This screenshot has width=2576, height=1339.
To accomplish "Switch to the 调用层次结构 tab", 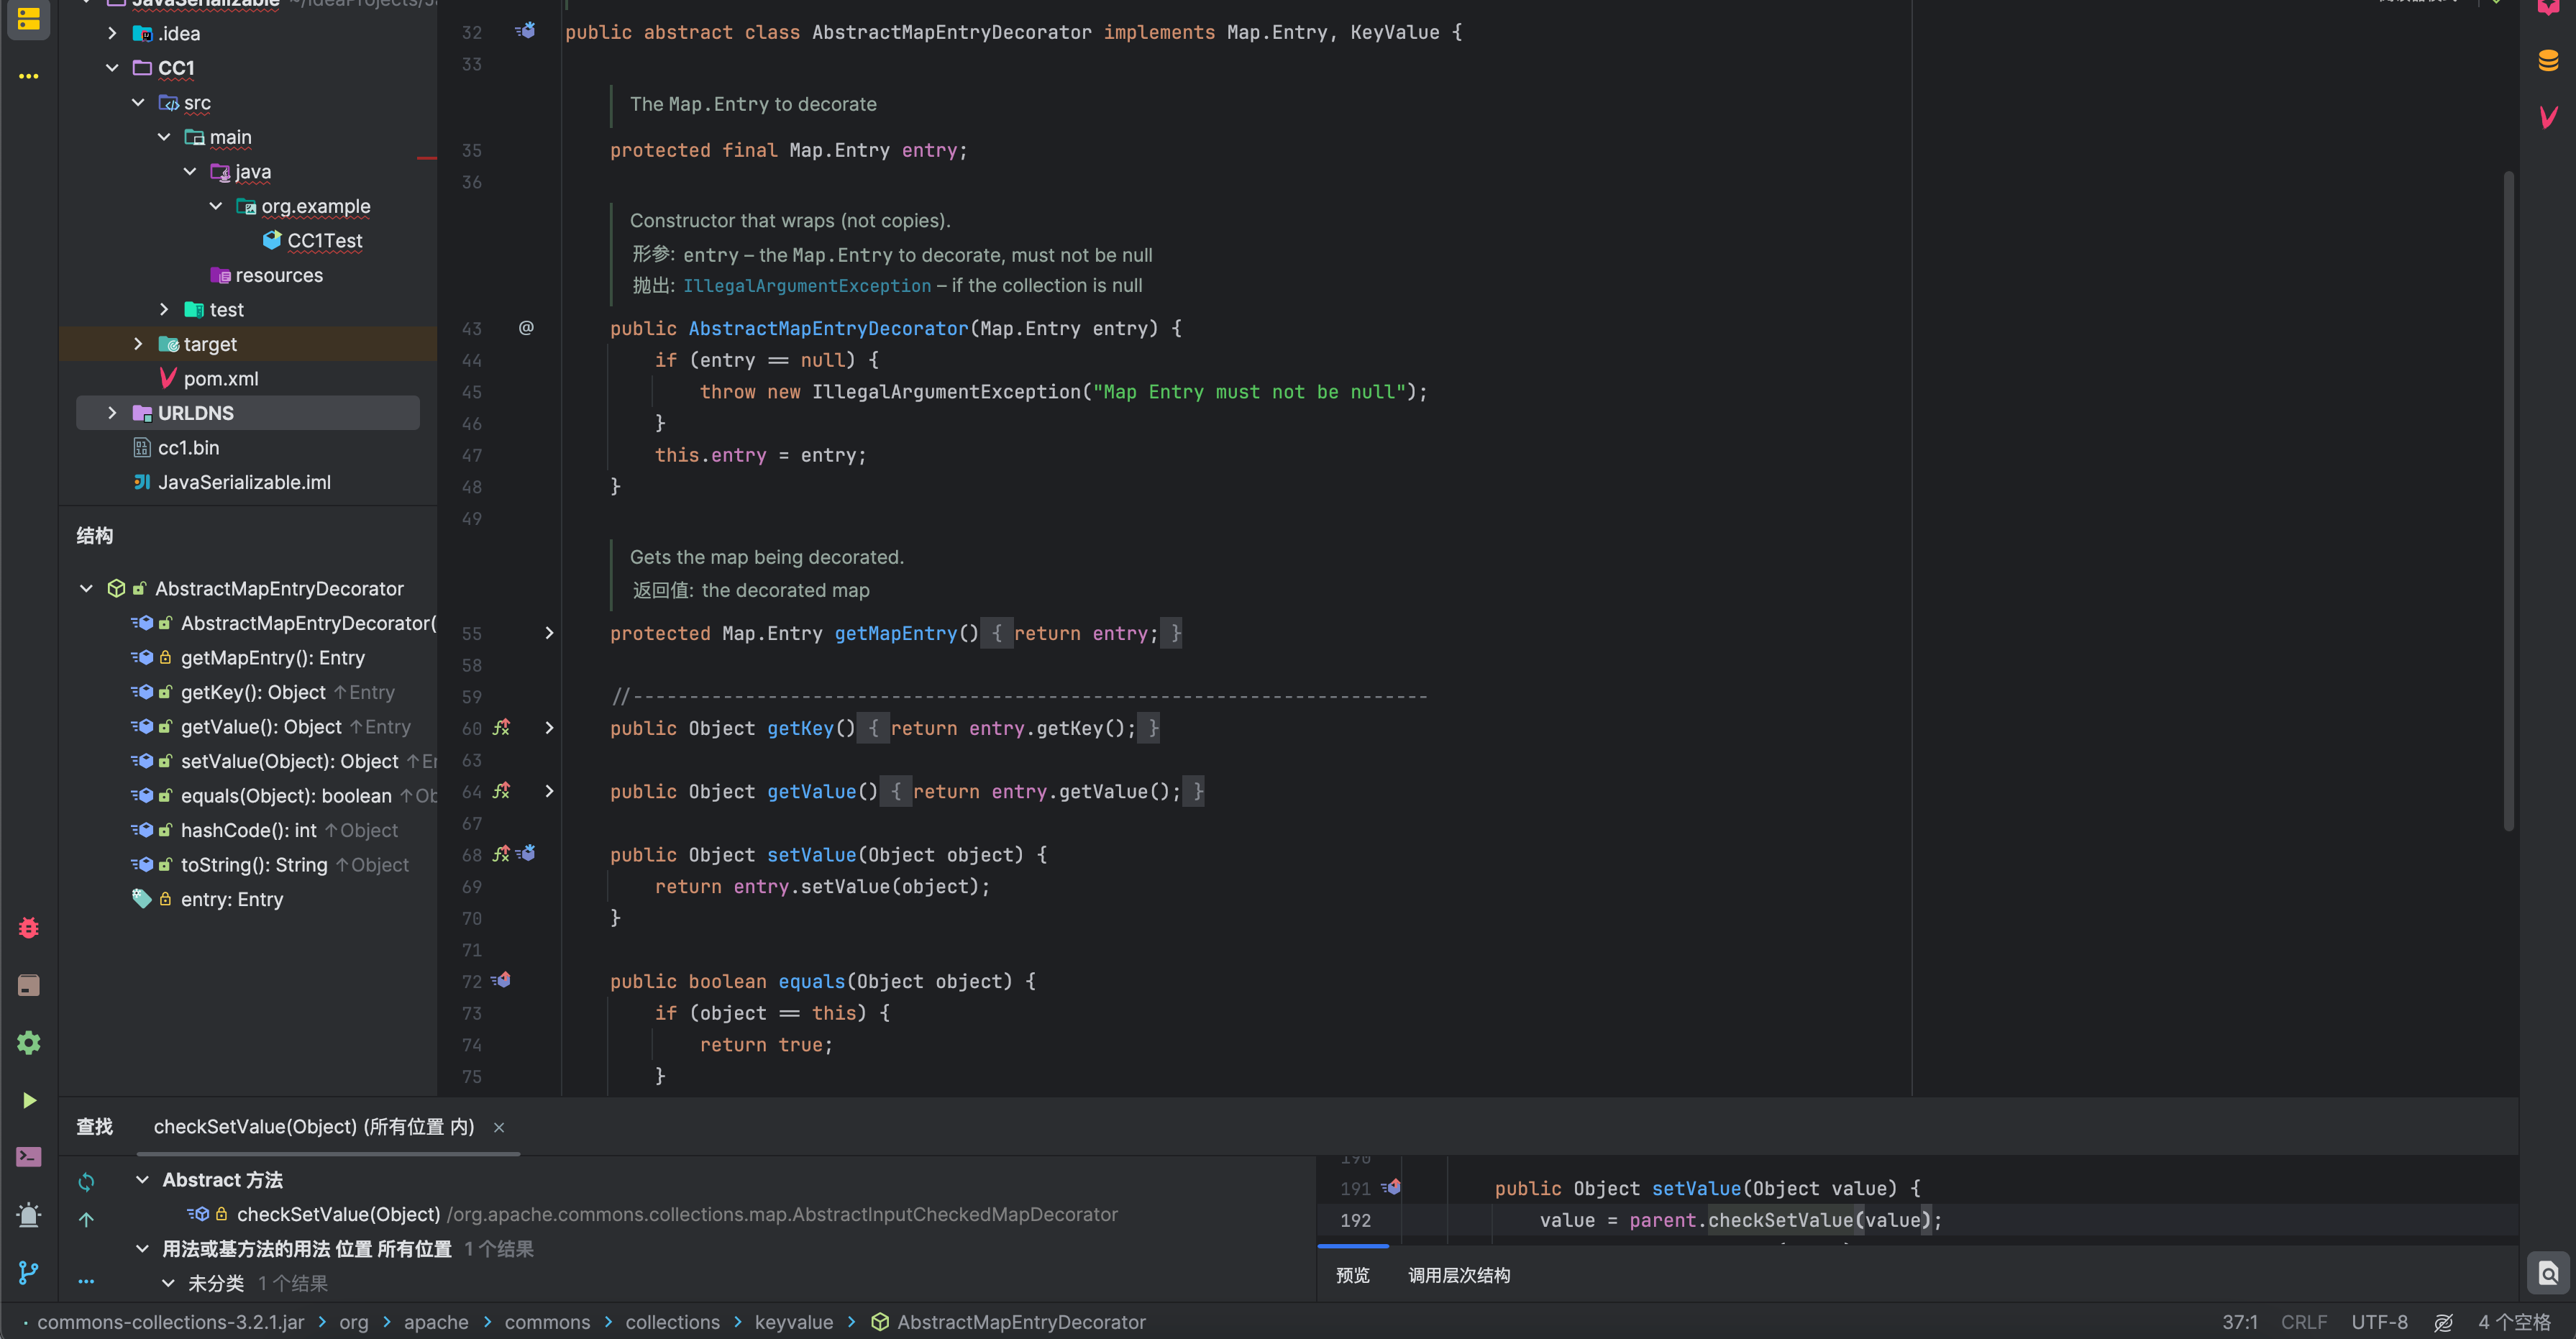I will pos(1458,1275).
